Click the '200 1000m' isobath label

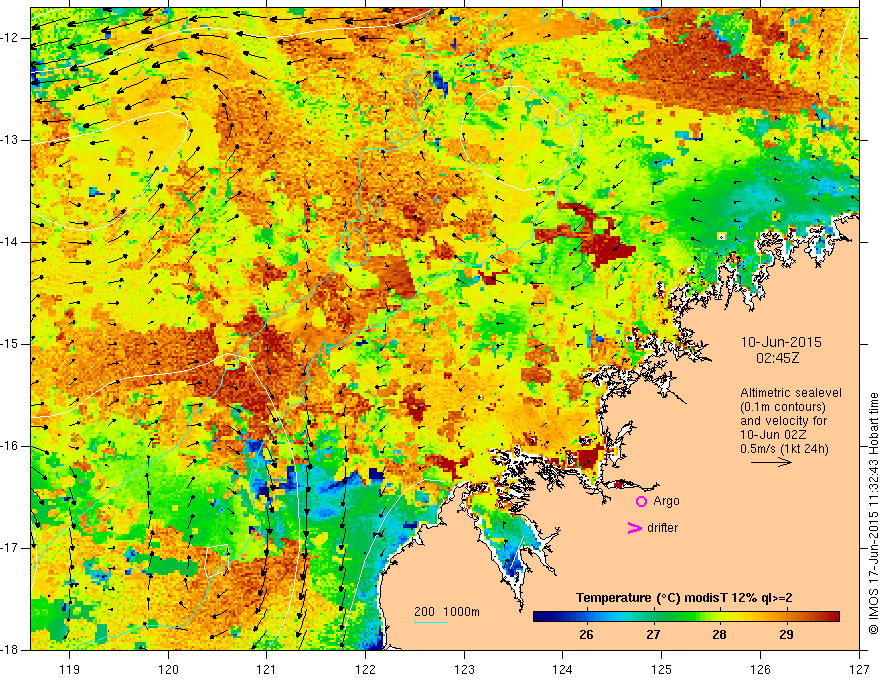(447, 612)
